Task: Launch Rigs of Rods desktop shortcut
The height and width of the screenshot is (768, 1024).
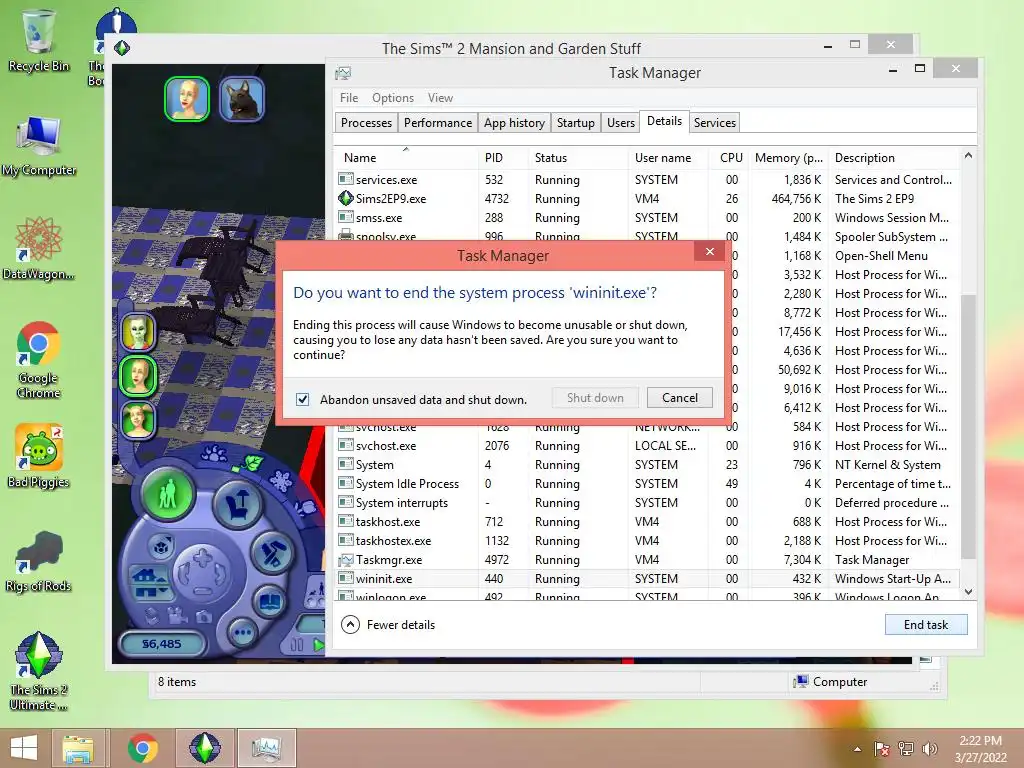Action: [39, 560]
